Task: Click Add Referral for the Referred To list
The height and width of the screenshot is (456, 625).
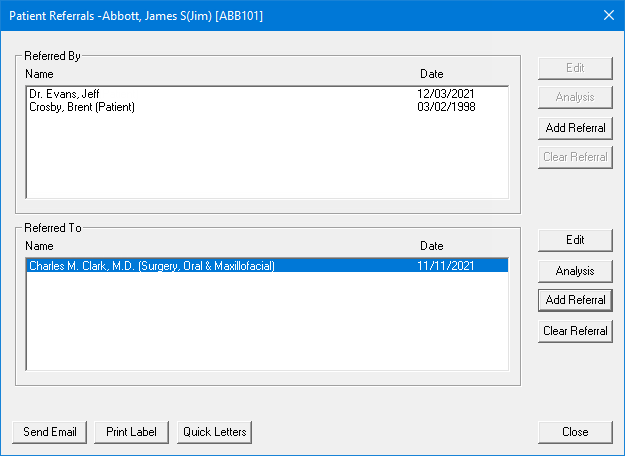Action: point(574,300)
